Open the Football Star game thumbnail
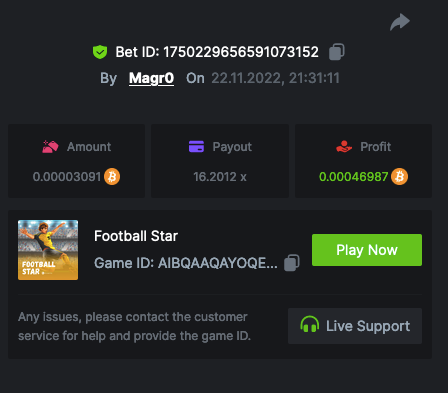 click(48, 250)
